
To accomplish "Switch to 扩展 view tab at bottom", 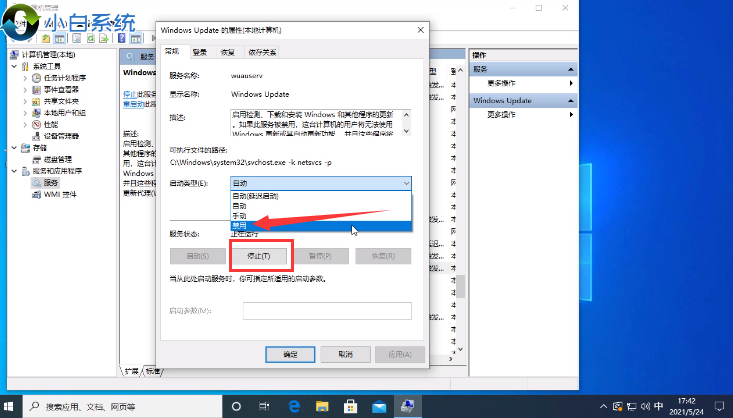I will click(131, 371).
